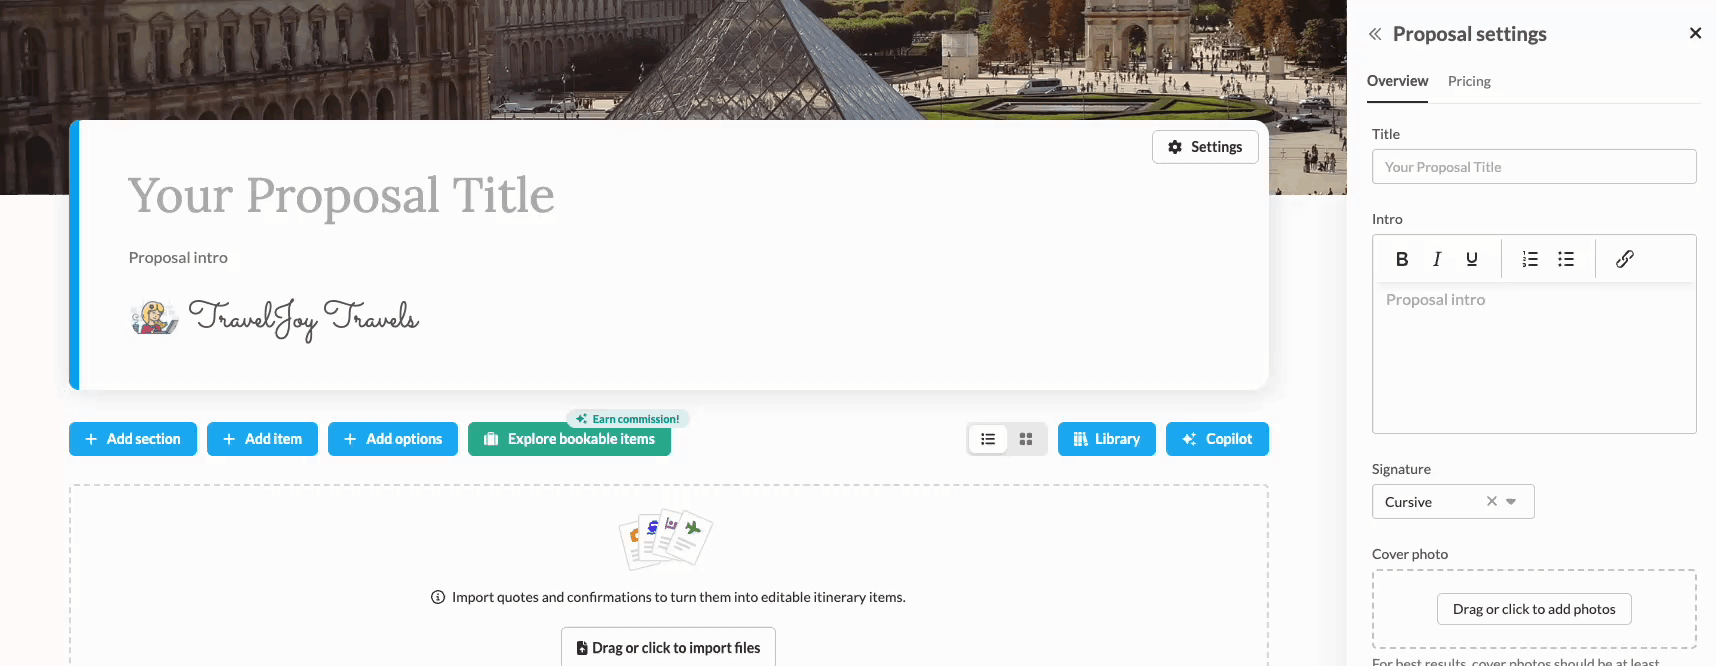Select the Overview tab
Image resolution: width=1716 pixels, height=666 pixels.
pyautogui.click(x=1397, y=81)
